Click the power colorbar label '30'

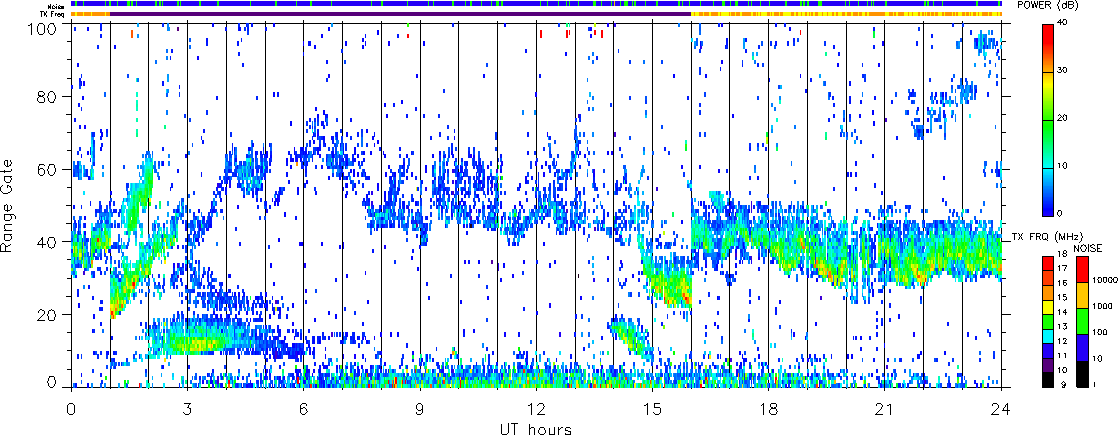pyautogui.click(x=1064, y=72)
